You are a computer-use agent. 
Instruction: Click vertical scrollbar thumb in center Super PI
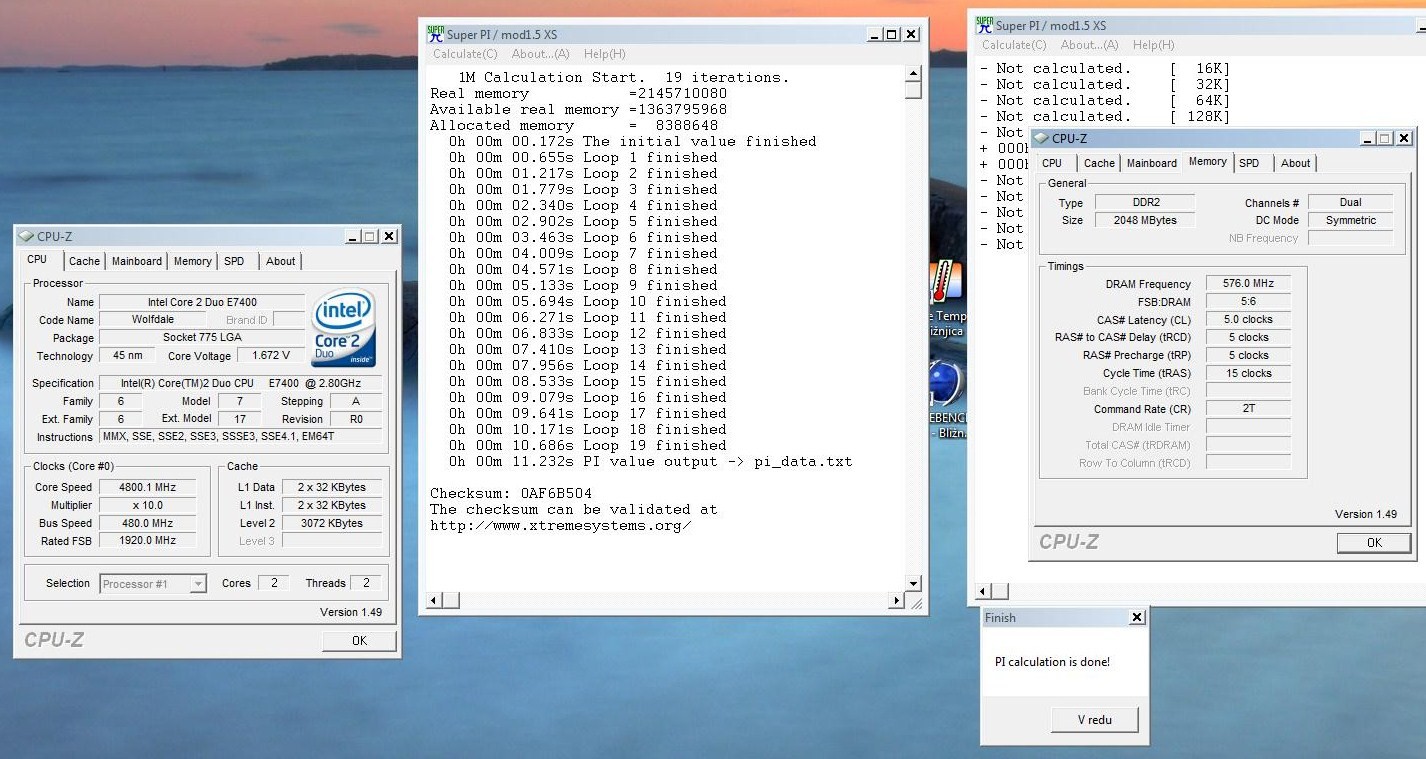(x=913, y=90)
